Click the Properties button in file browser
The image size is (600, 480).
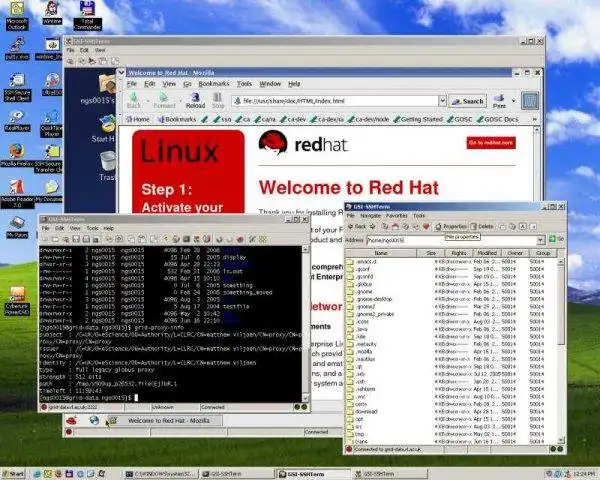pos(451,227)
